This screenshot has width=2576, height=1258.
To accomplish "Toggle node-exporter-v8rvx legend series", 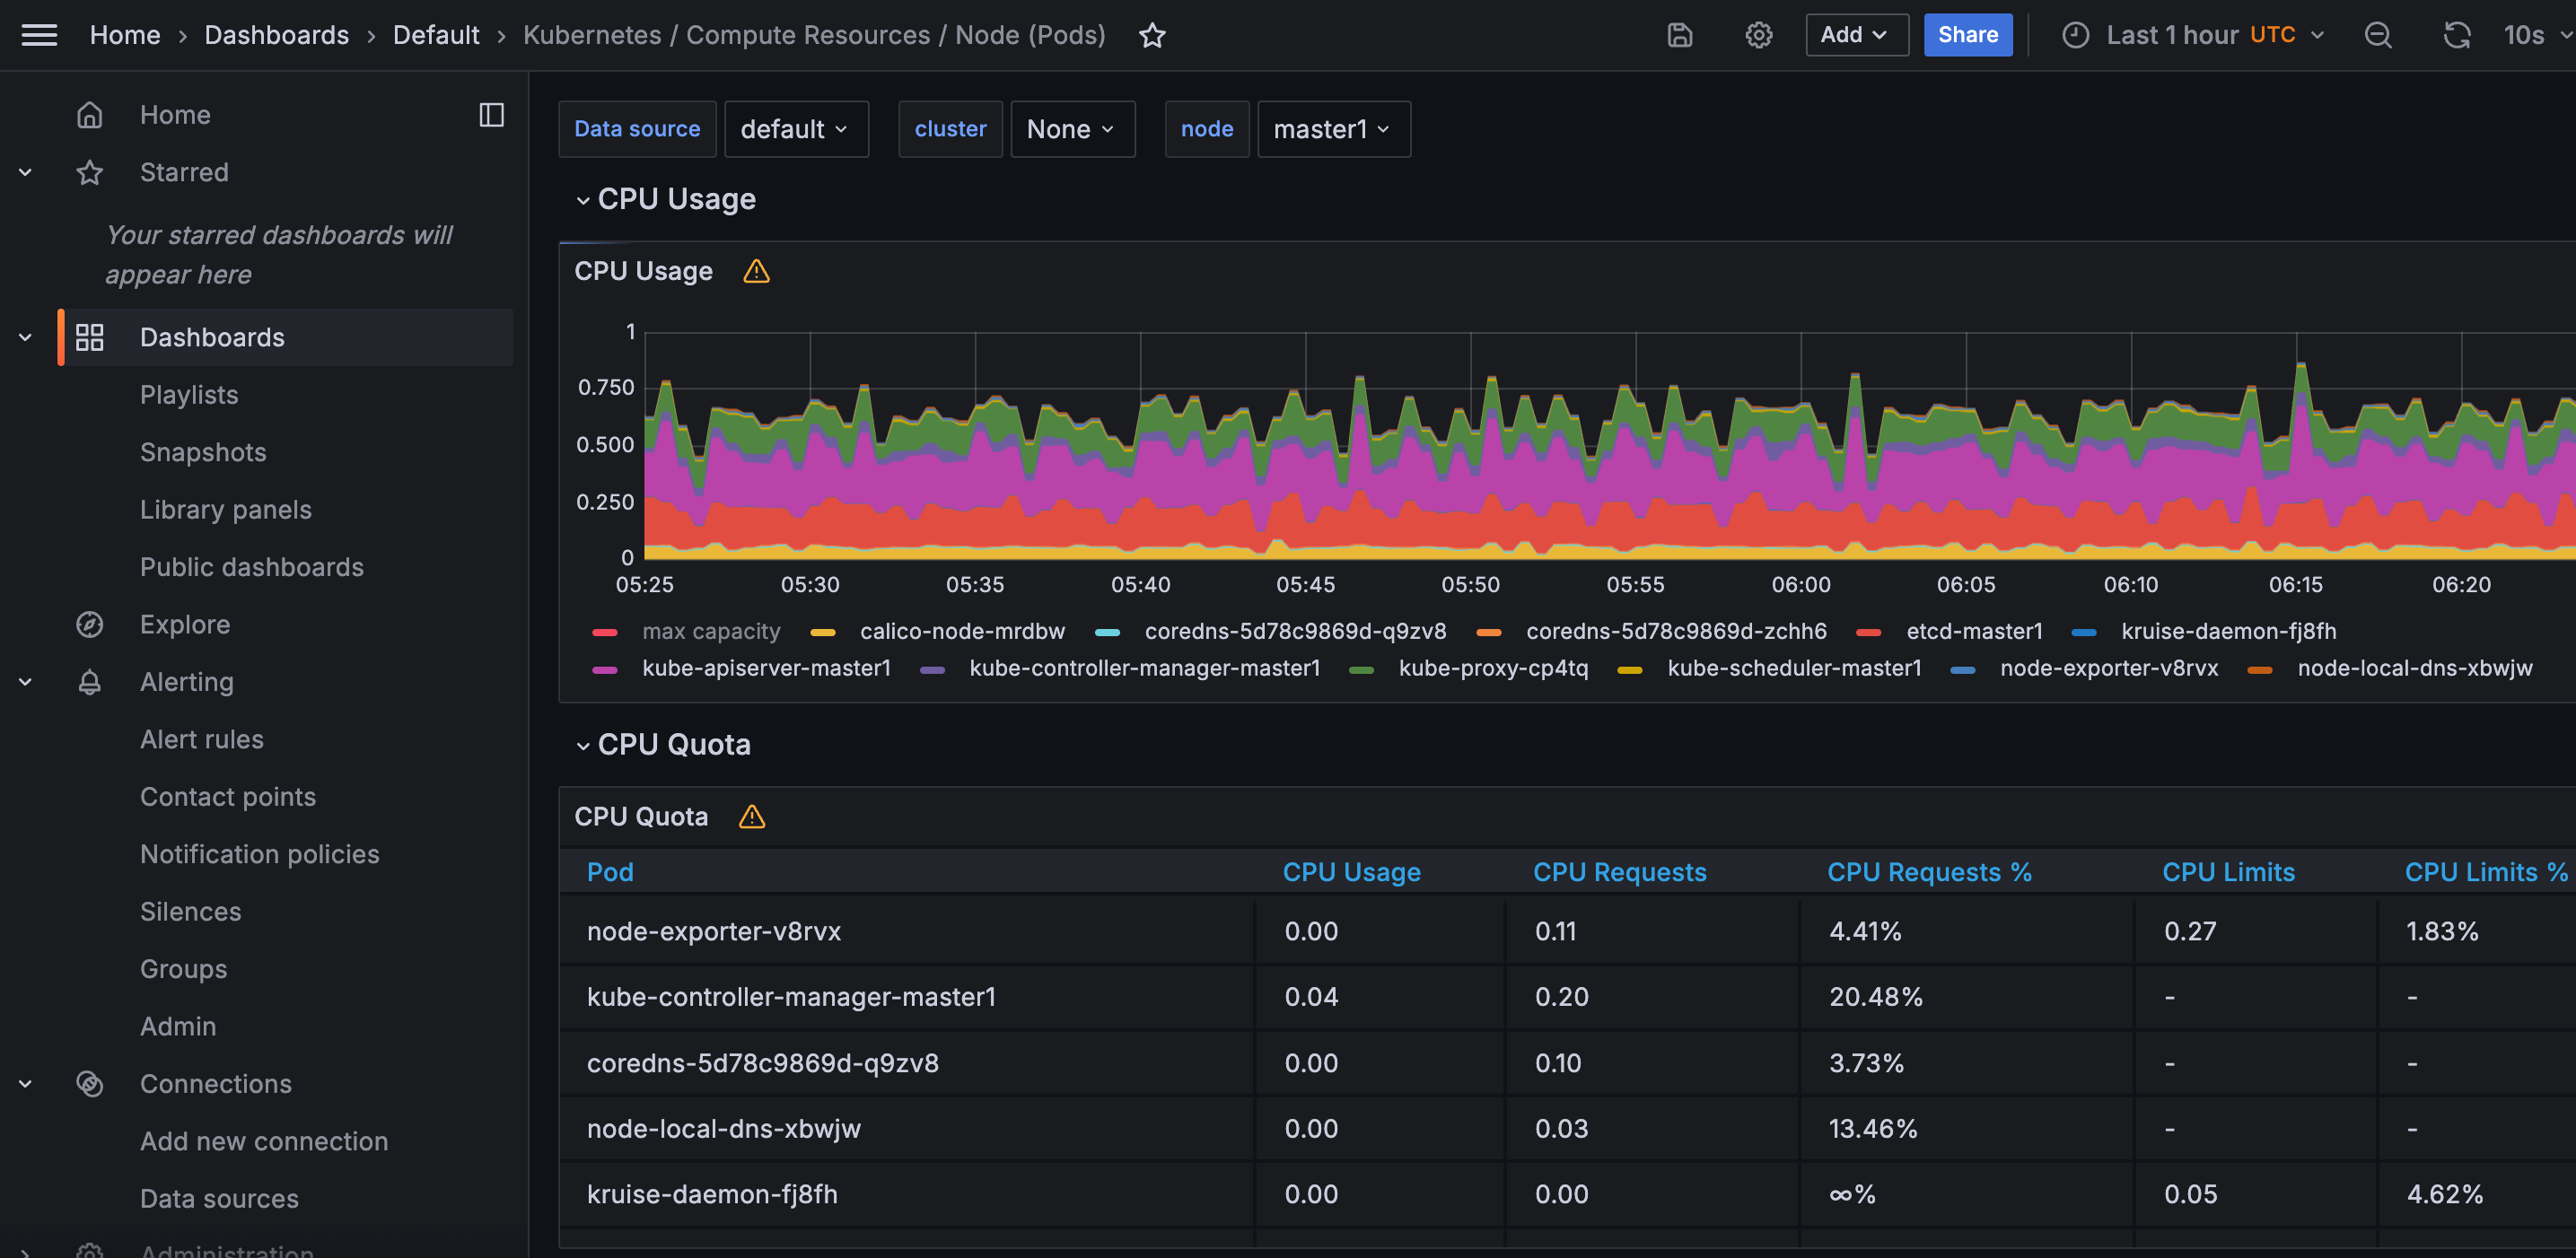I will click(x=2109, y=668).
